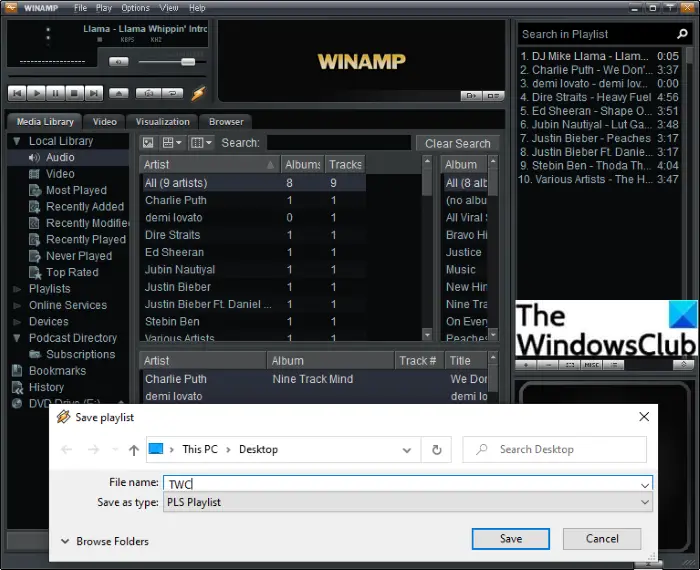Toggle album art view icon
The height and width of the screenshot is (570, 700).
[x=148, y=143]
